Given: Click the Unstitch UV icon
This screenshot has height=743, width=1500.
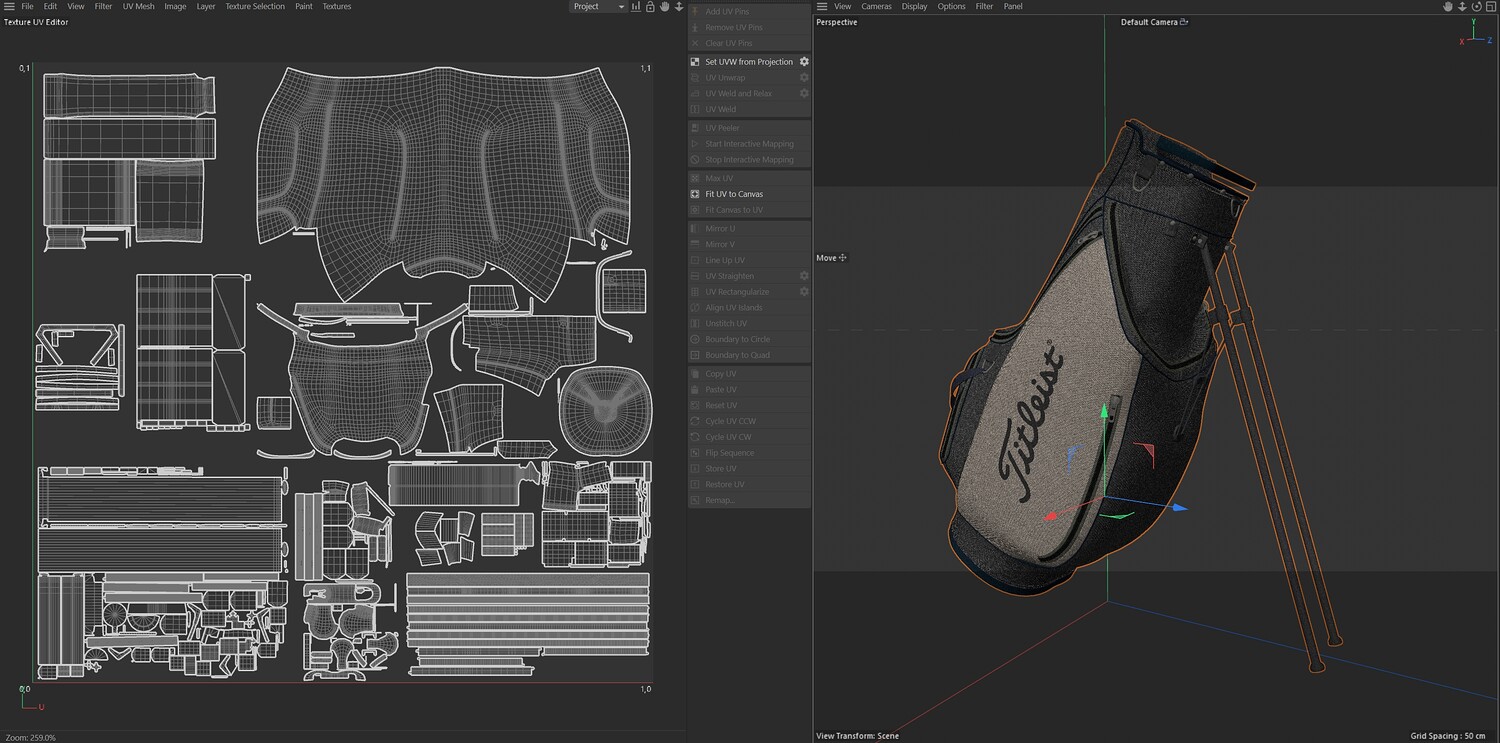Looking at the screenshot, I should click(x=696, y=323).
